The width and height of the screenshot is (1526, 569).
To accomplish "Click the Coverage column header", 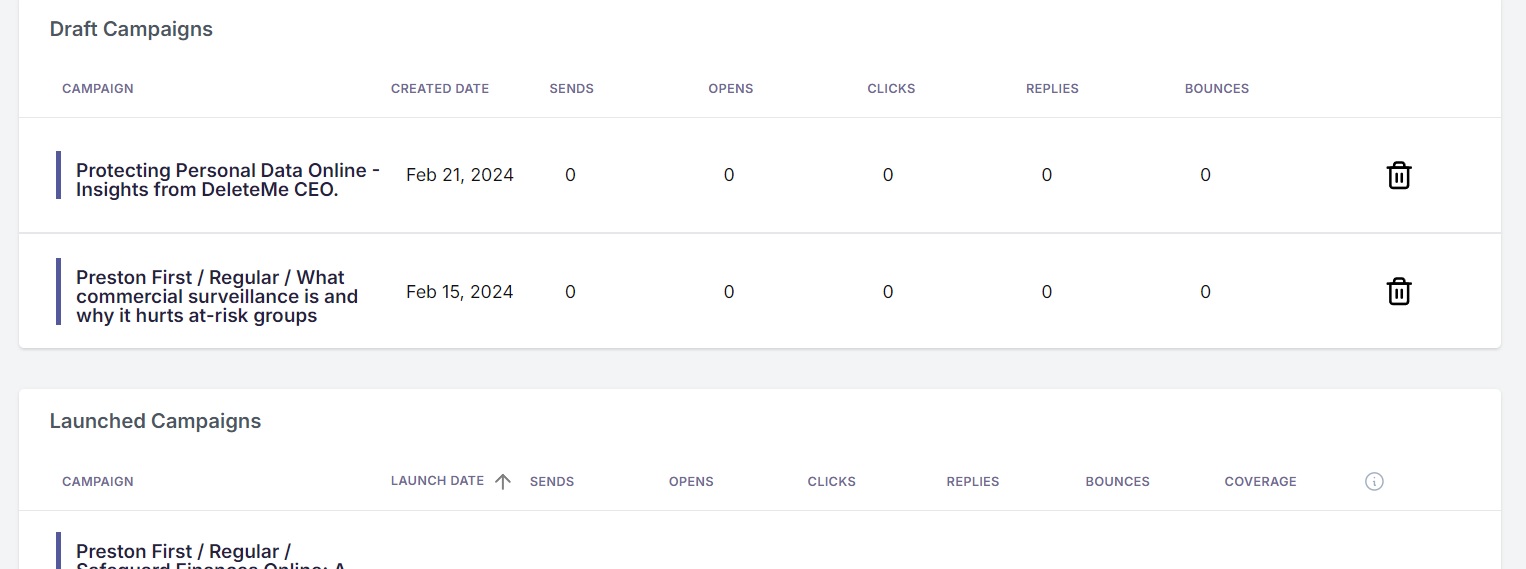I will (x=1260, y=481).
